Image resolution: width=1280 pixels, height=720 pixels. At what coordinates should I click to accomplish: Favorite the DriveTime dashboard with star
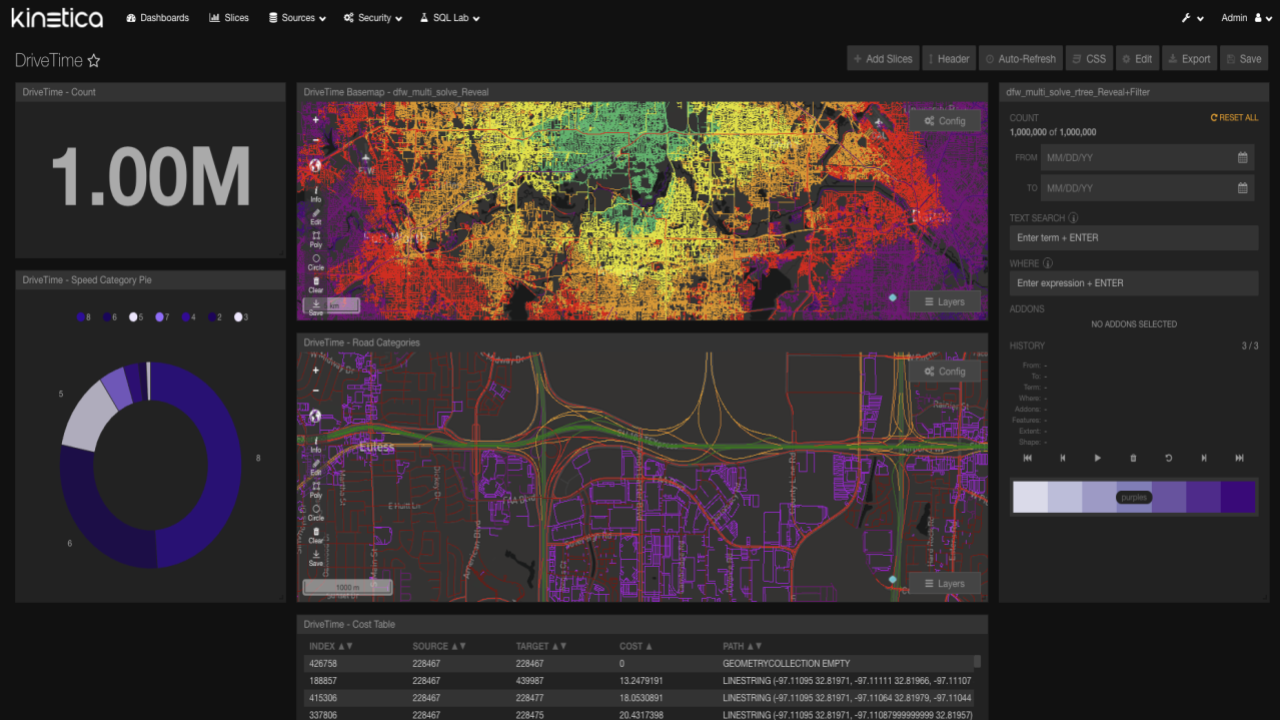point(94,61)
